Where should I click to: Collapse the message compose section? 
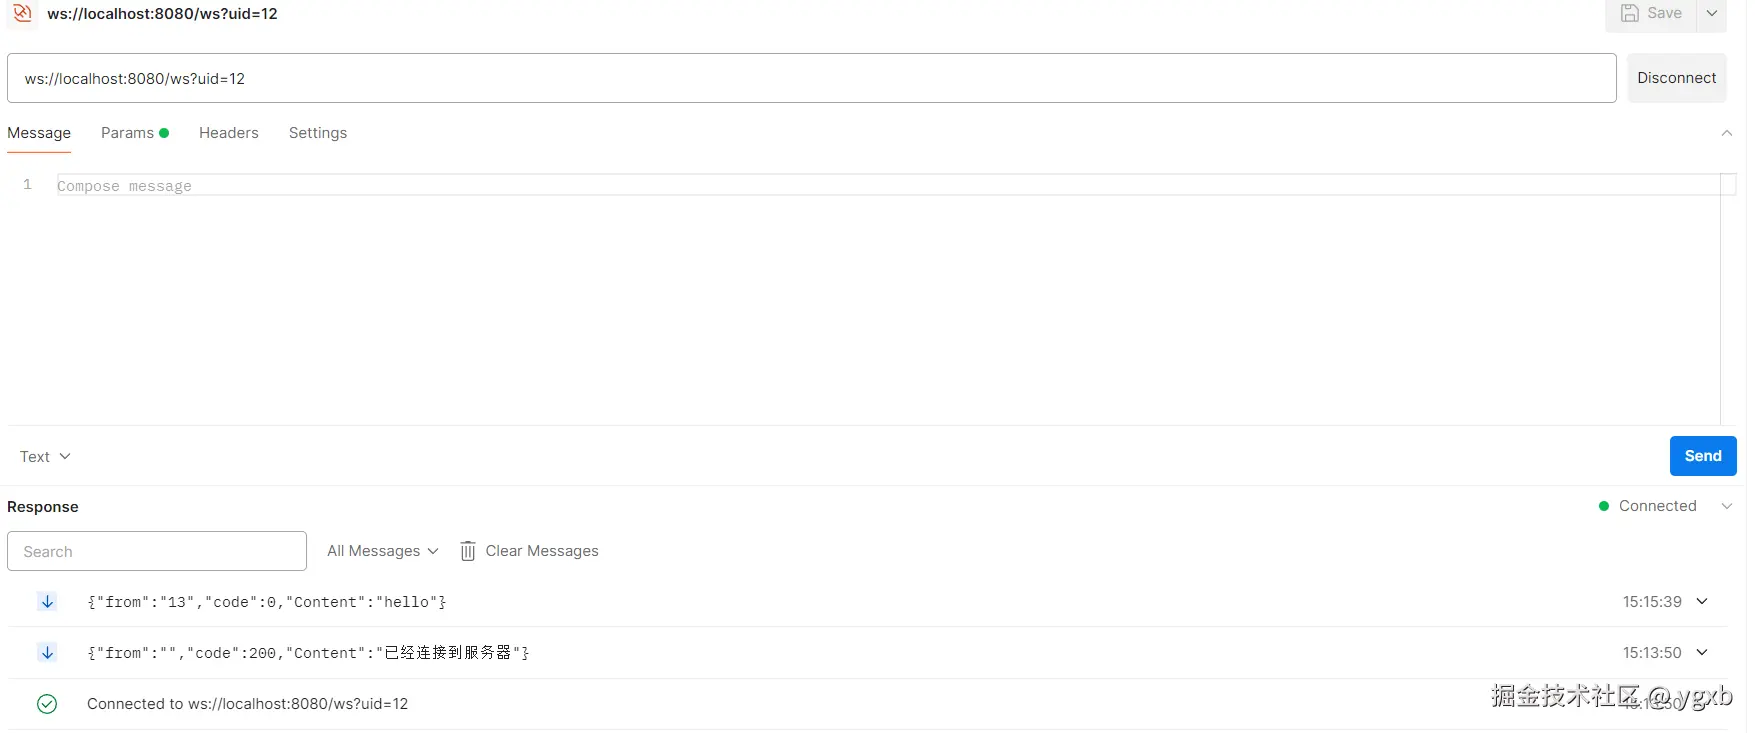coord(1726,133)
